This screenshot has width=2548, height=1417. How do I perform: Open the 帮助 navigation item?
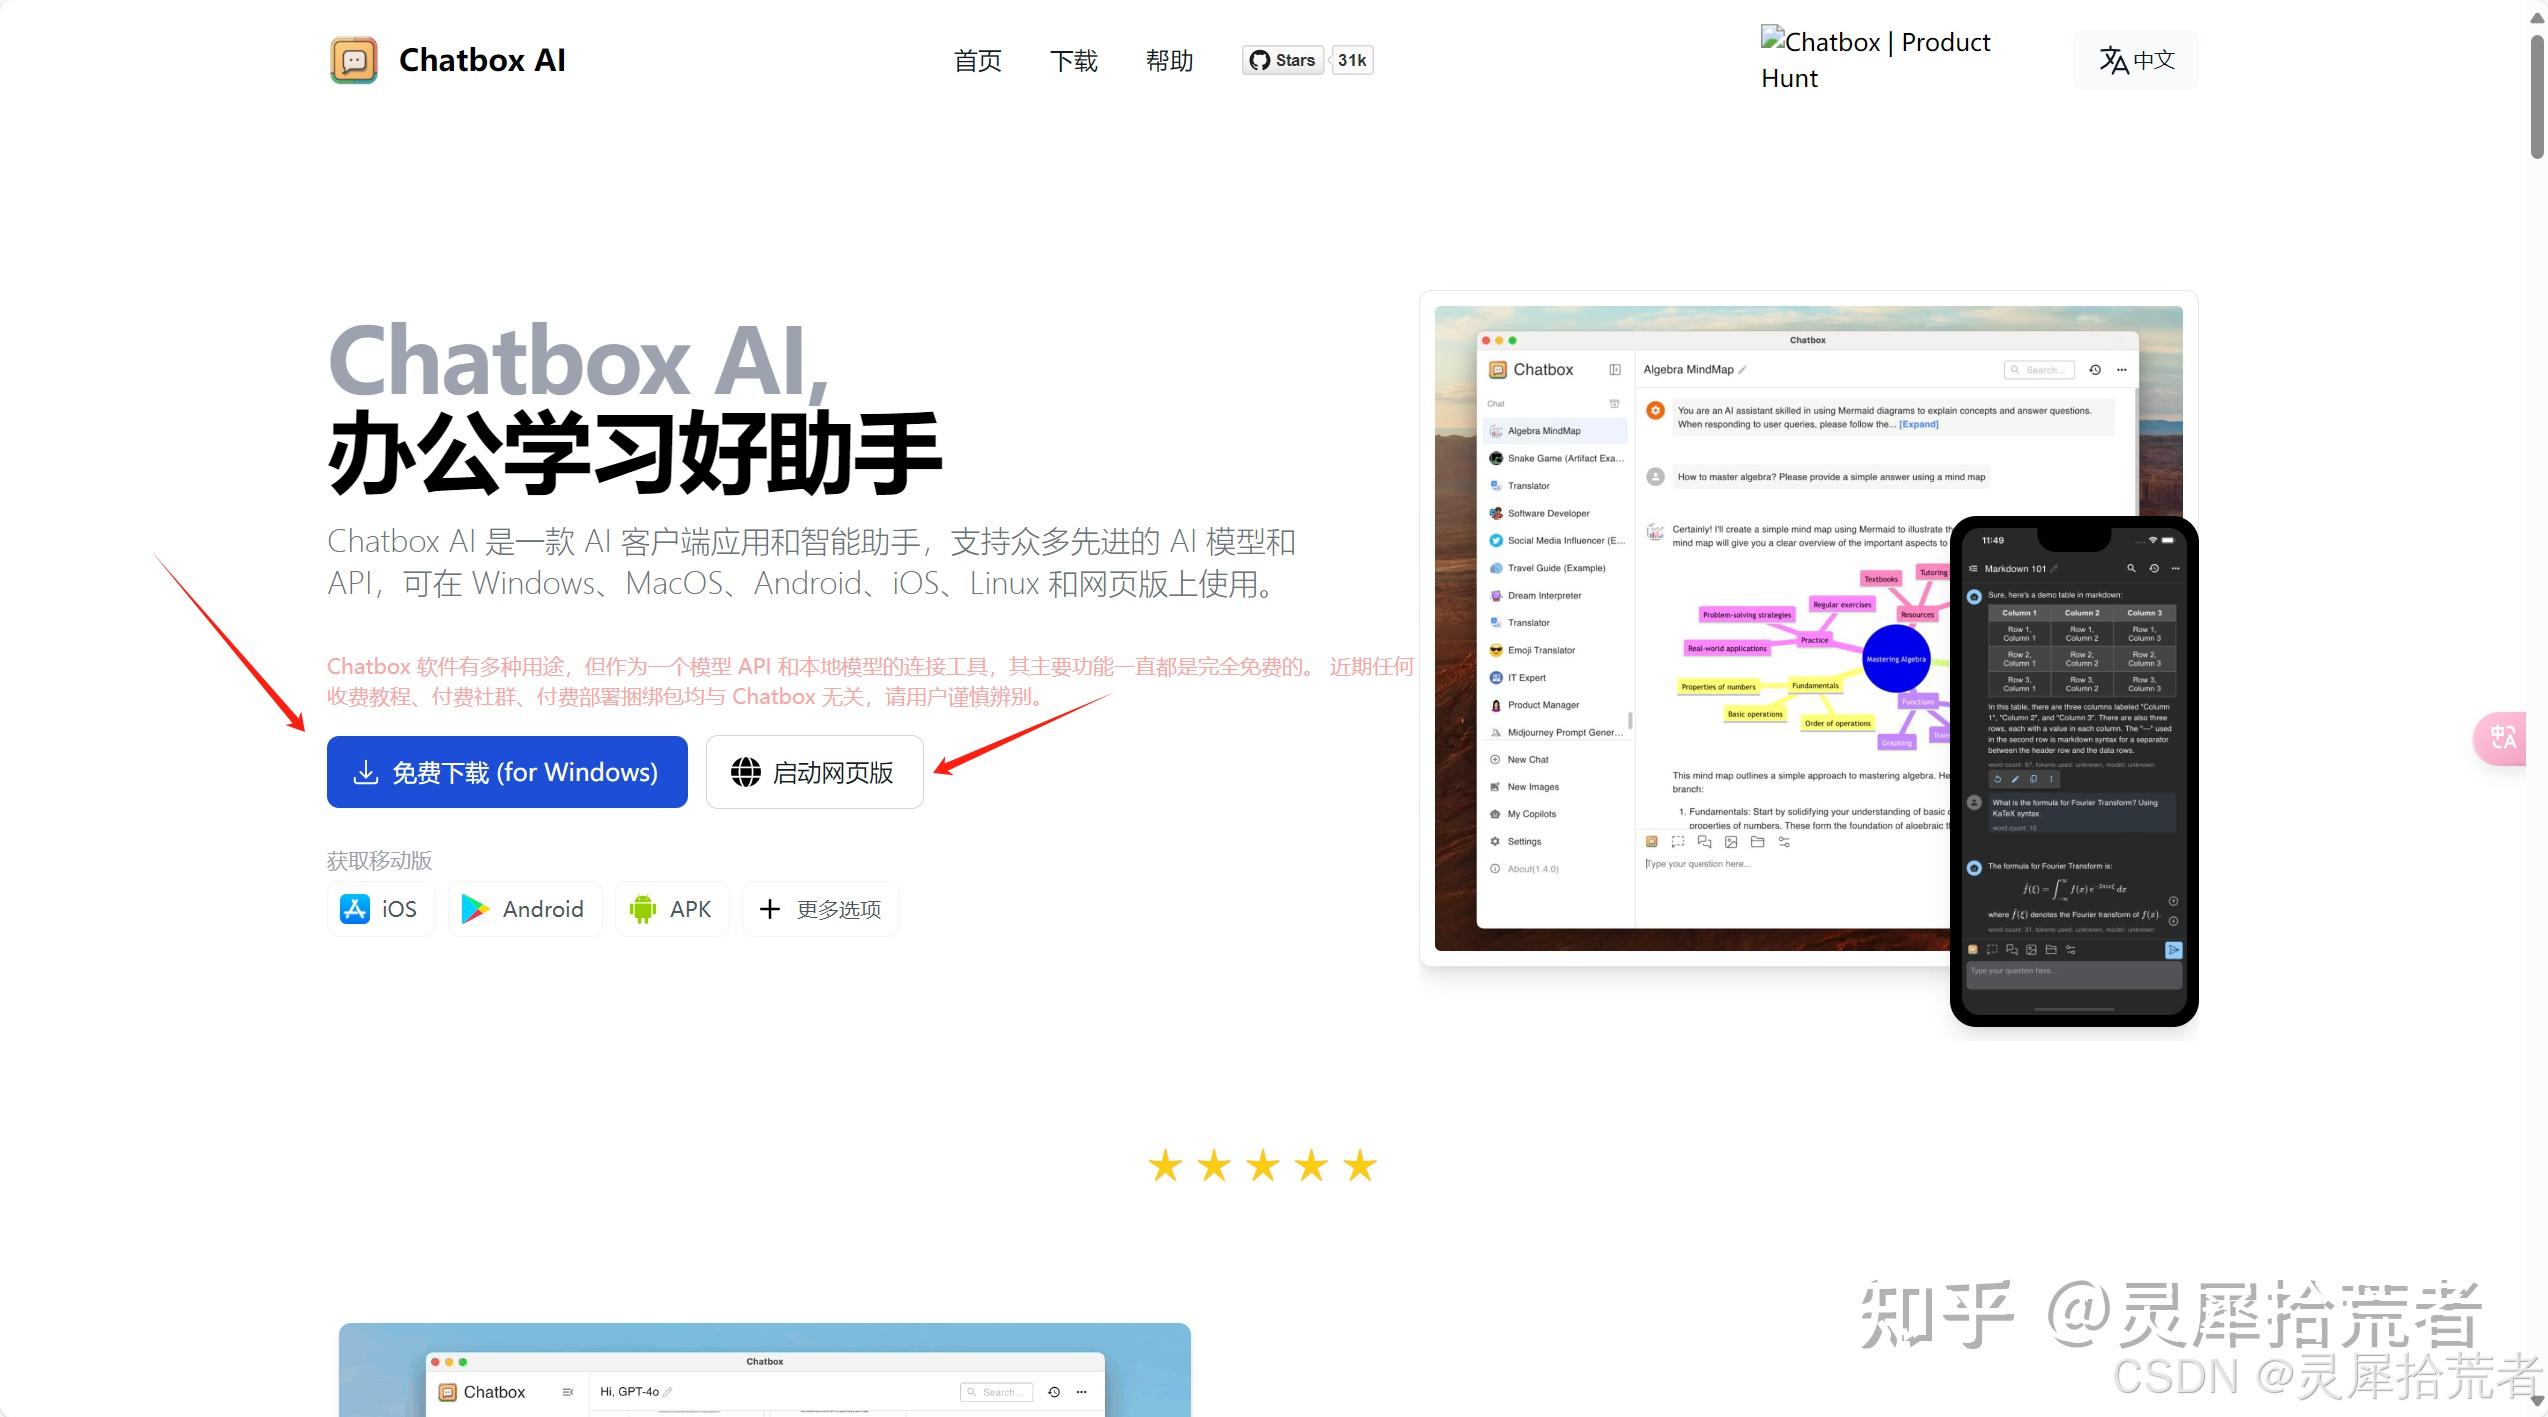point(1169,60)
